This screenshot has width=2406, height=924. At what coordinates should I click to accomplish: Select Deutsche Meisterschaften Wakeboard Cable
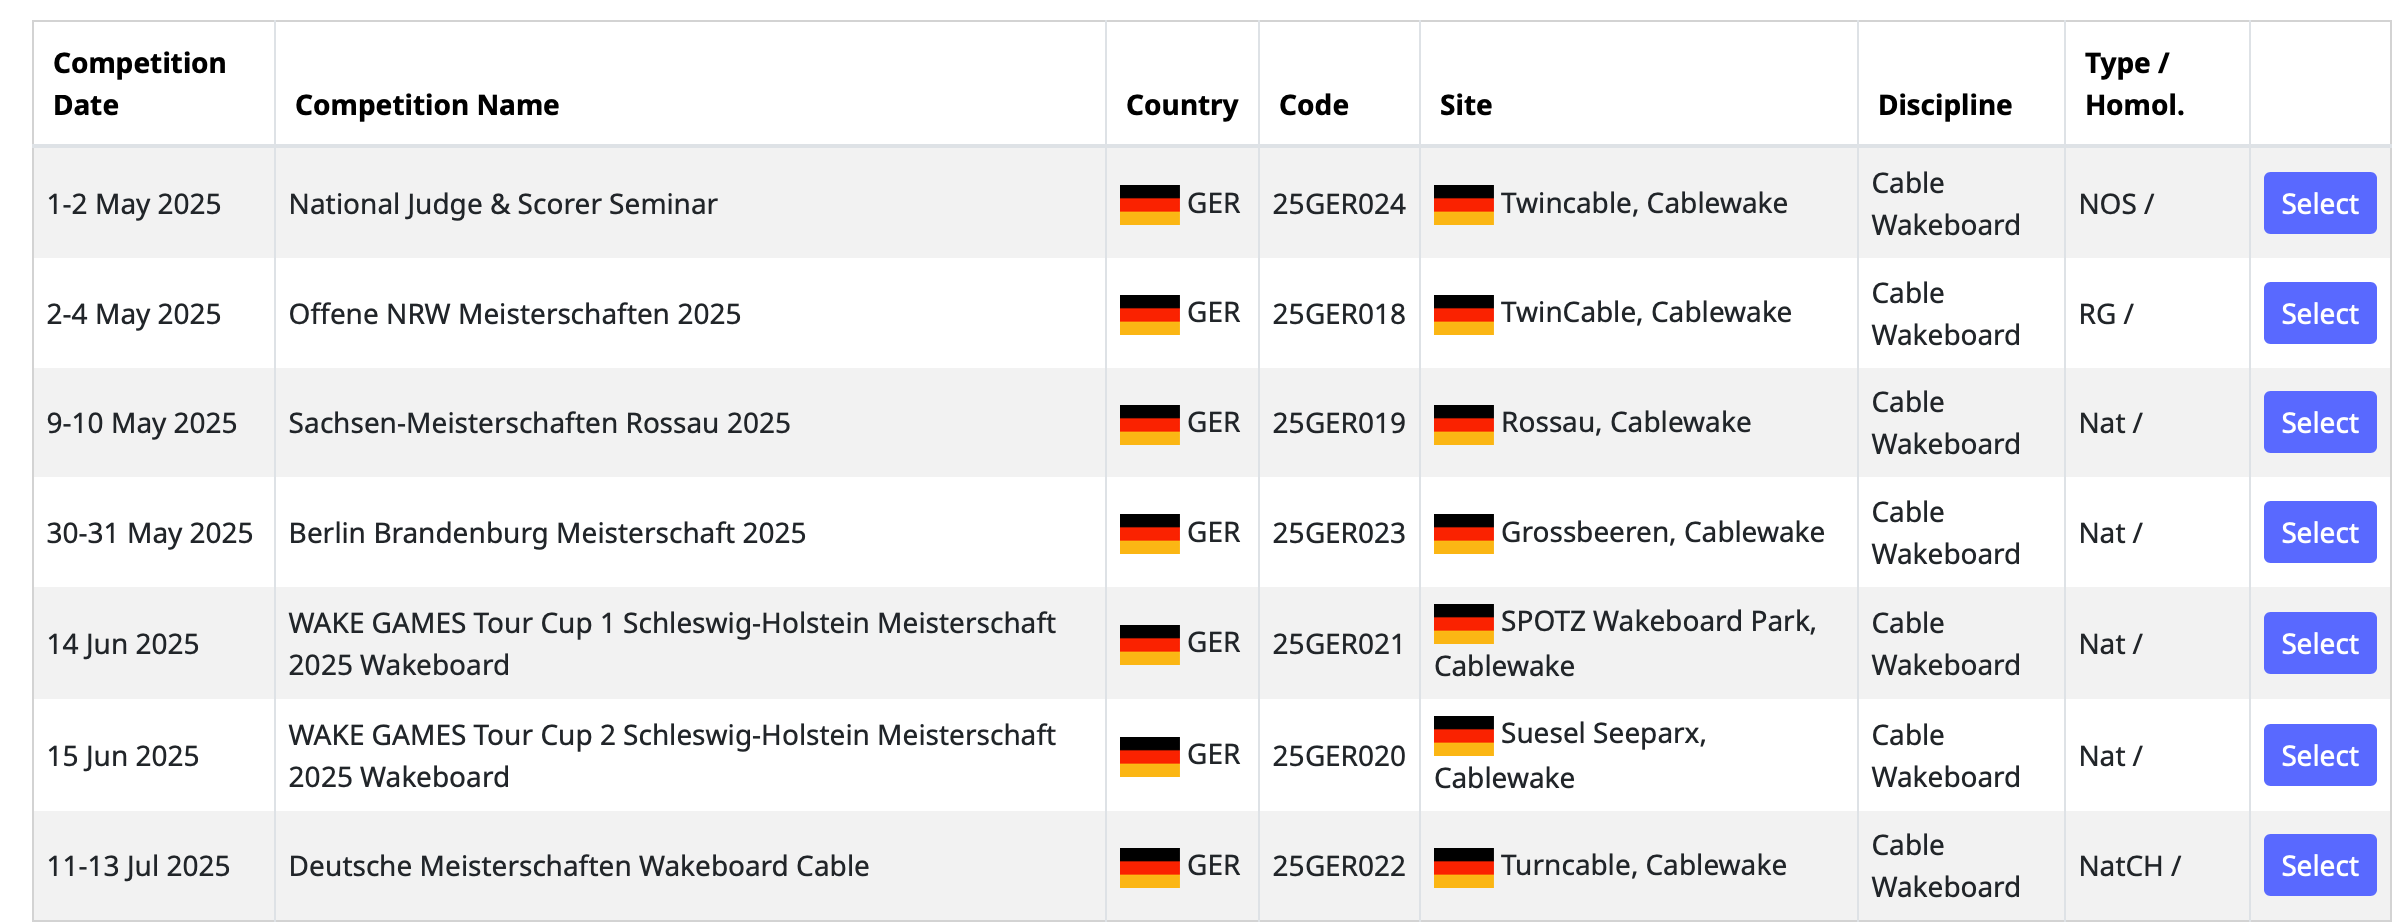(2319, 865)
